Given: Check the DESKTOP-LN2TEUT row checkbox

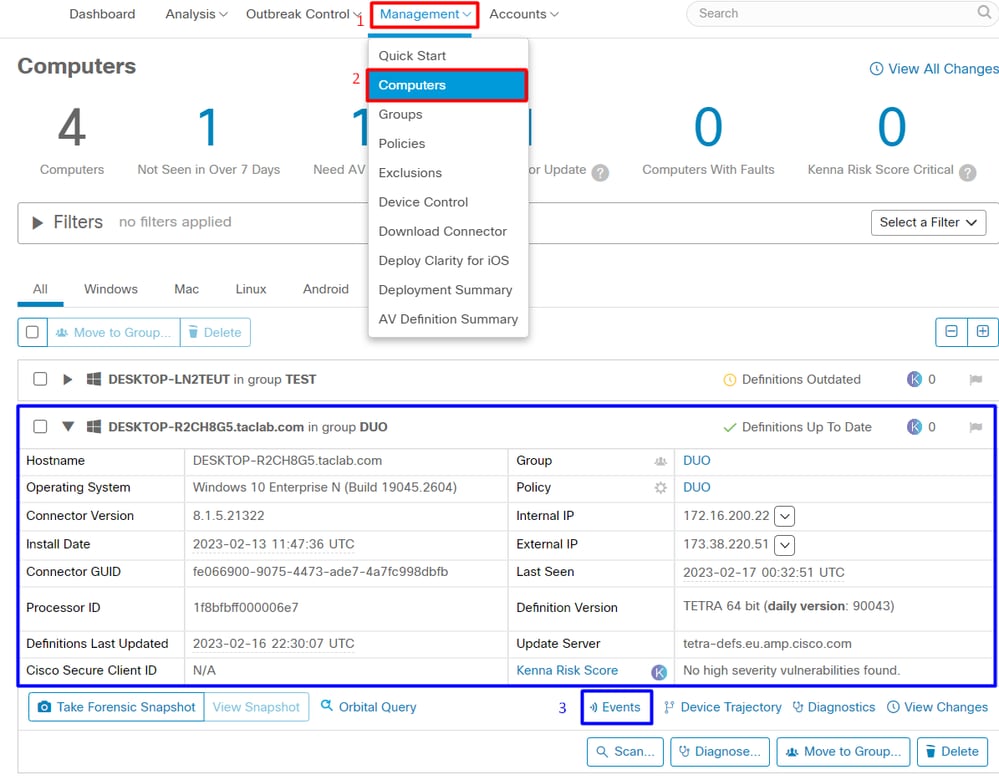Looking at the screenshot, I should (40, 379).
